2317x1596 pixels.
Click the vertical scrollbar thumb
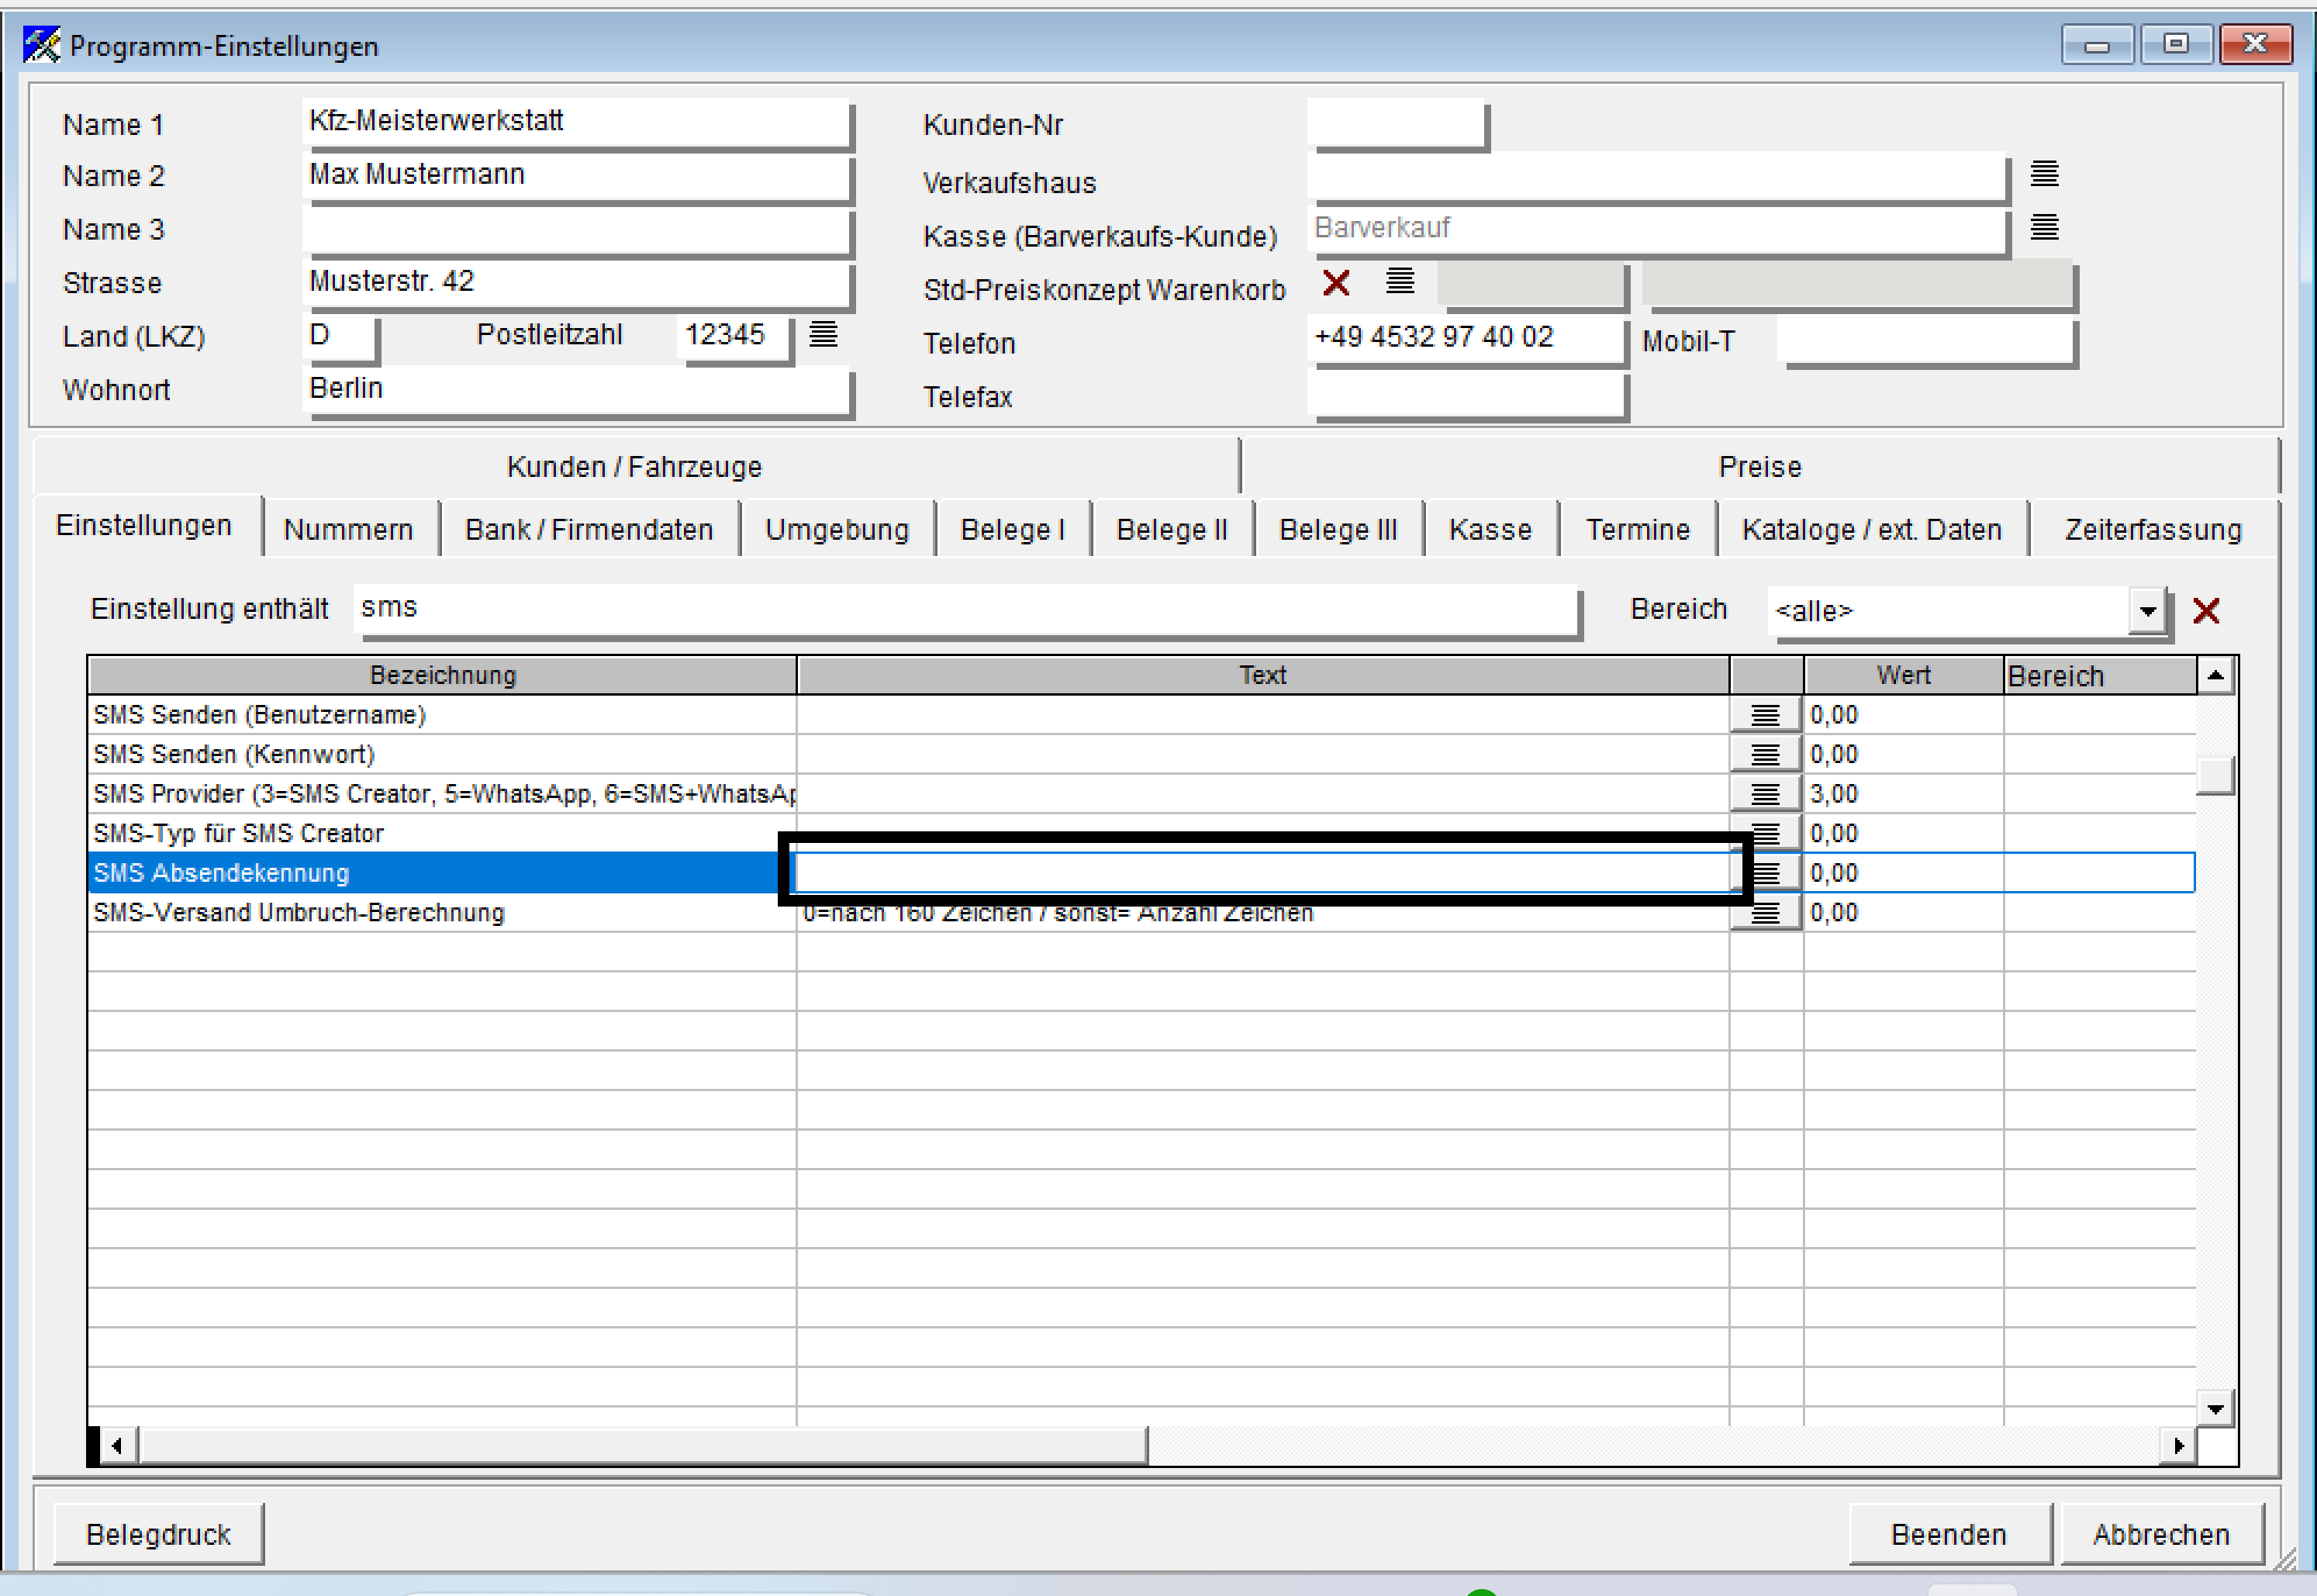(2215, 775)
